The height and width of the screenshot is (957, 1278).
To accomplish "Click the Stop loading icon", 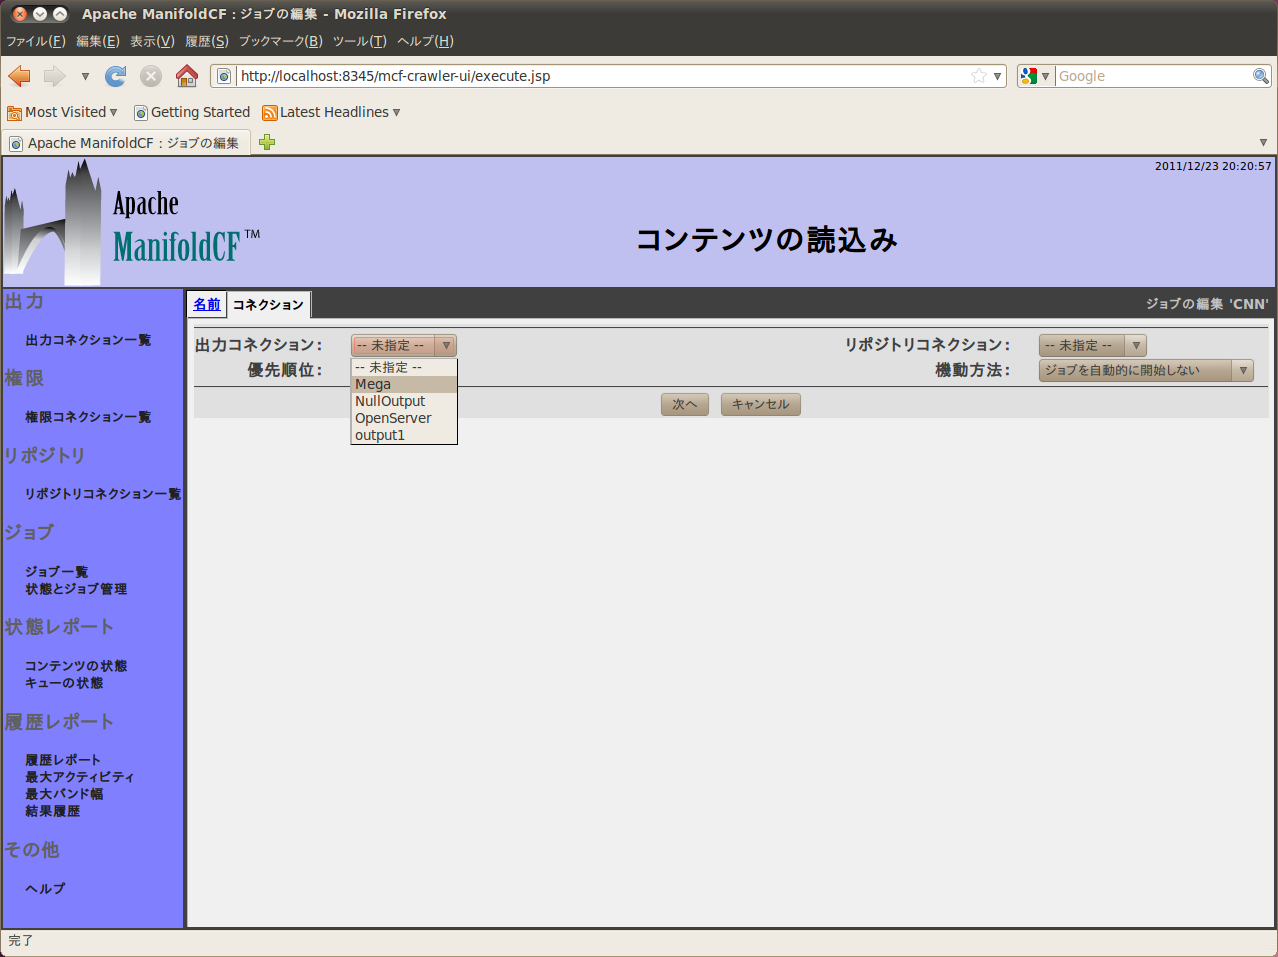I will coord(151,76).
